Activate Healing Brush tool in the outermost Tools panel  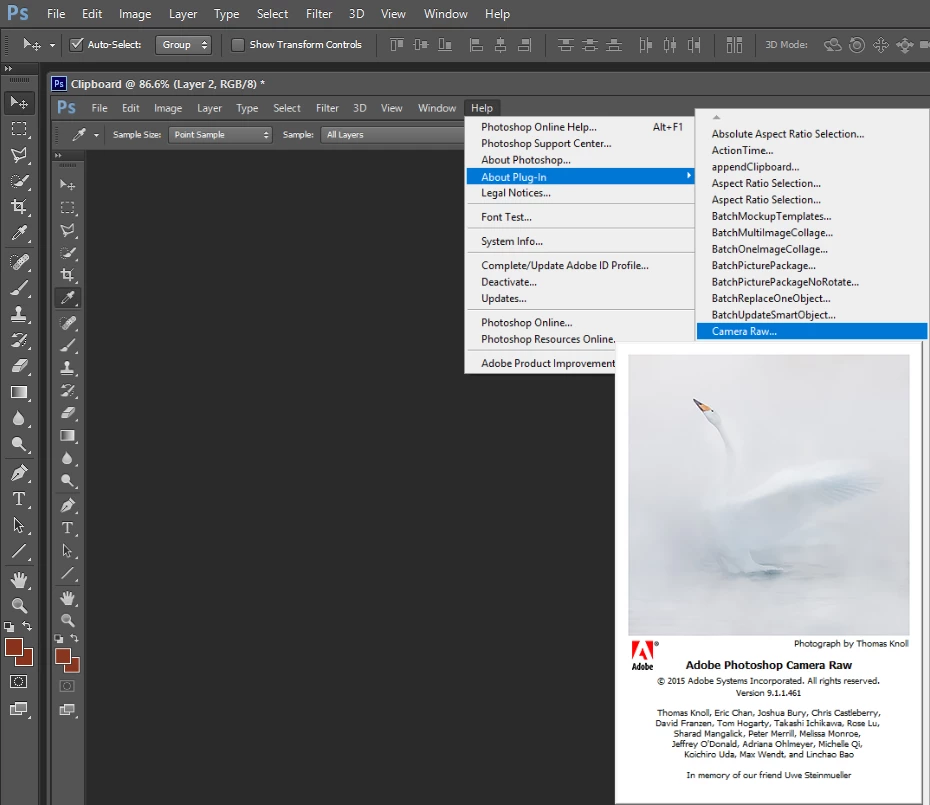click(19, 262)
